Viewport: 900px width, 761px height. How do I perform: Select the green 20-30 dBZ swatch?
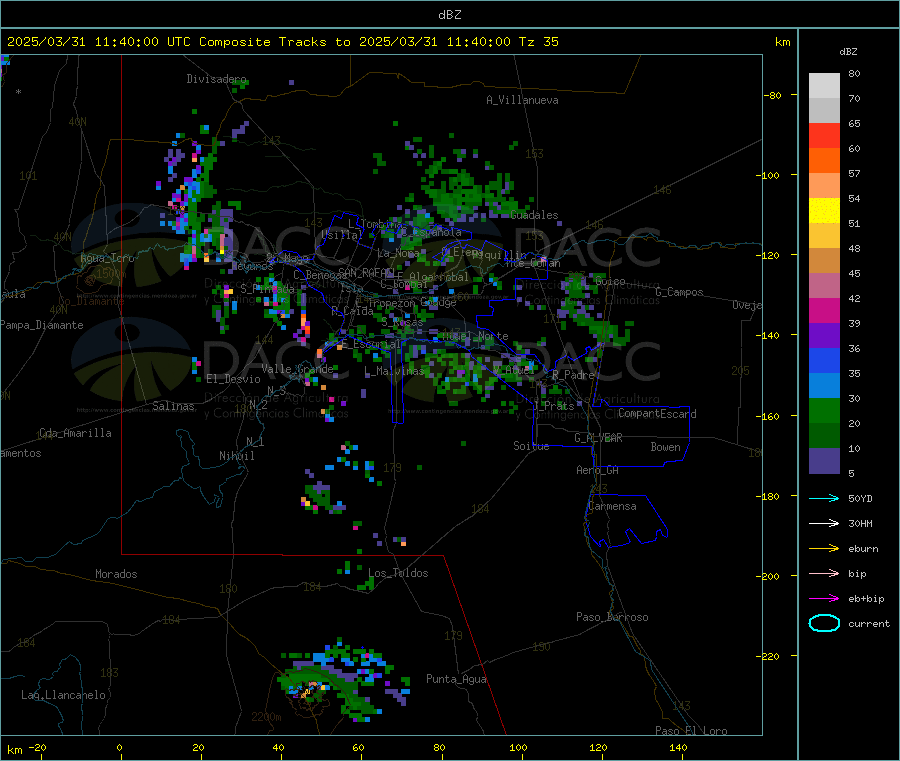click(x=824, y=411)
